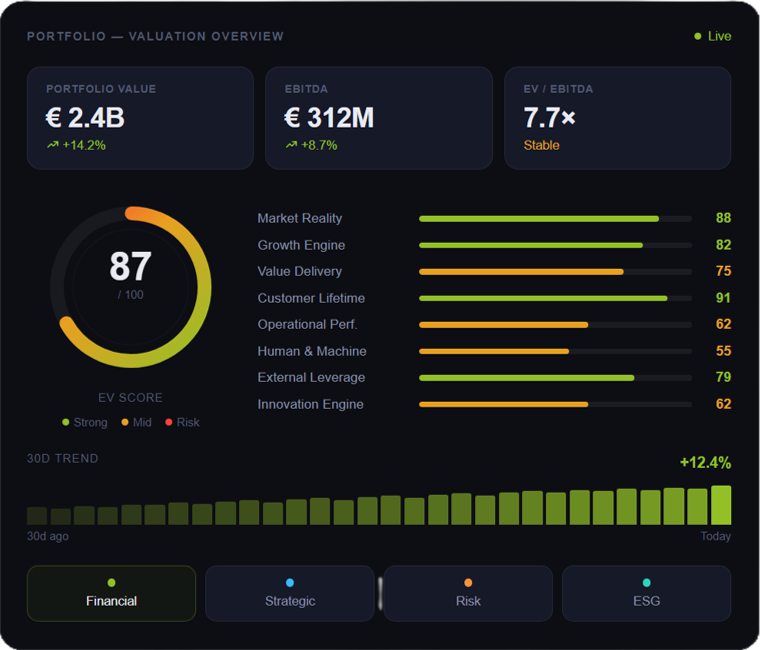Click the green Live status dot
Image resolution: width=760 pixels, height=650 pixels.
point(697,36)
